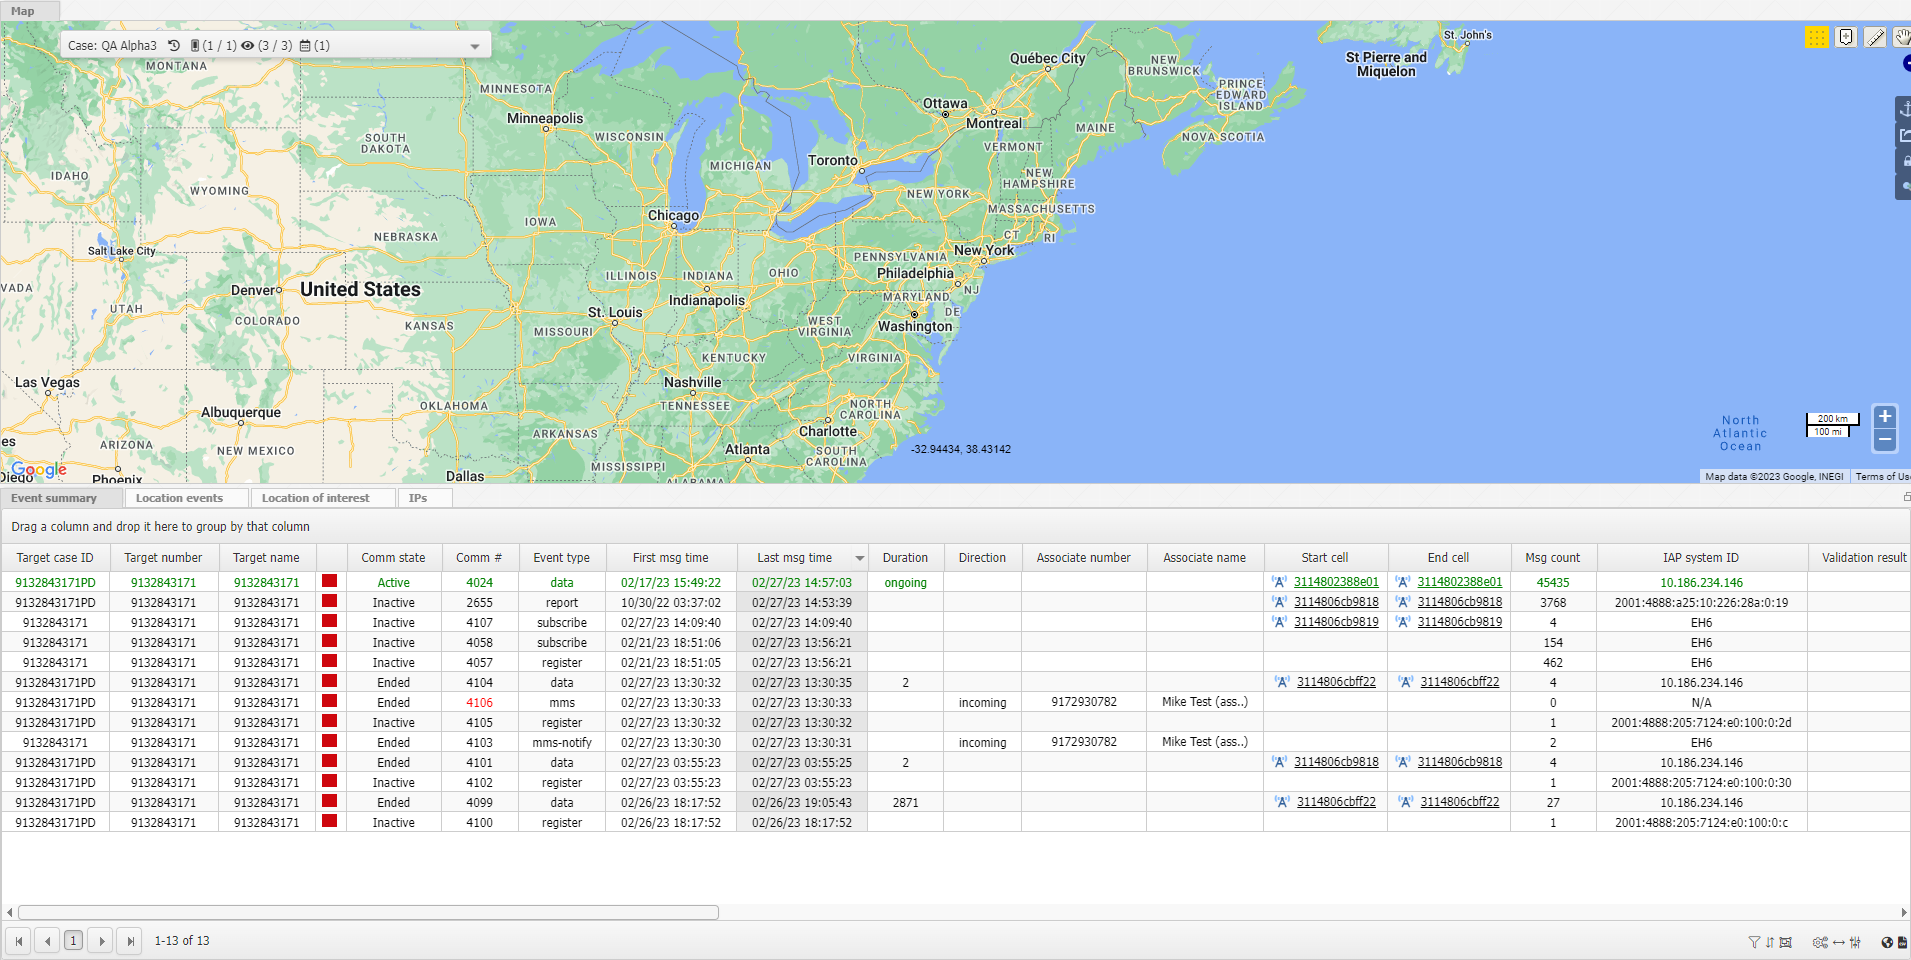Screen dimensions: 1911x960
Task: Click the yellow grid button on map
Action: point(1817,37)
